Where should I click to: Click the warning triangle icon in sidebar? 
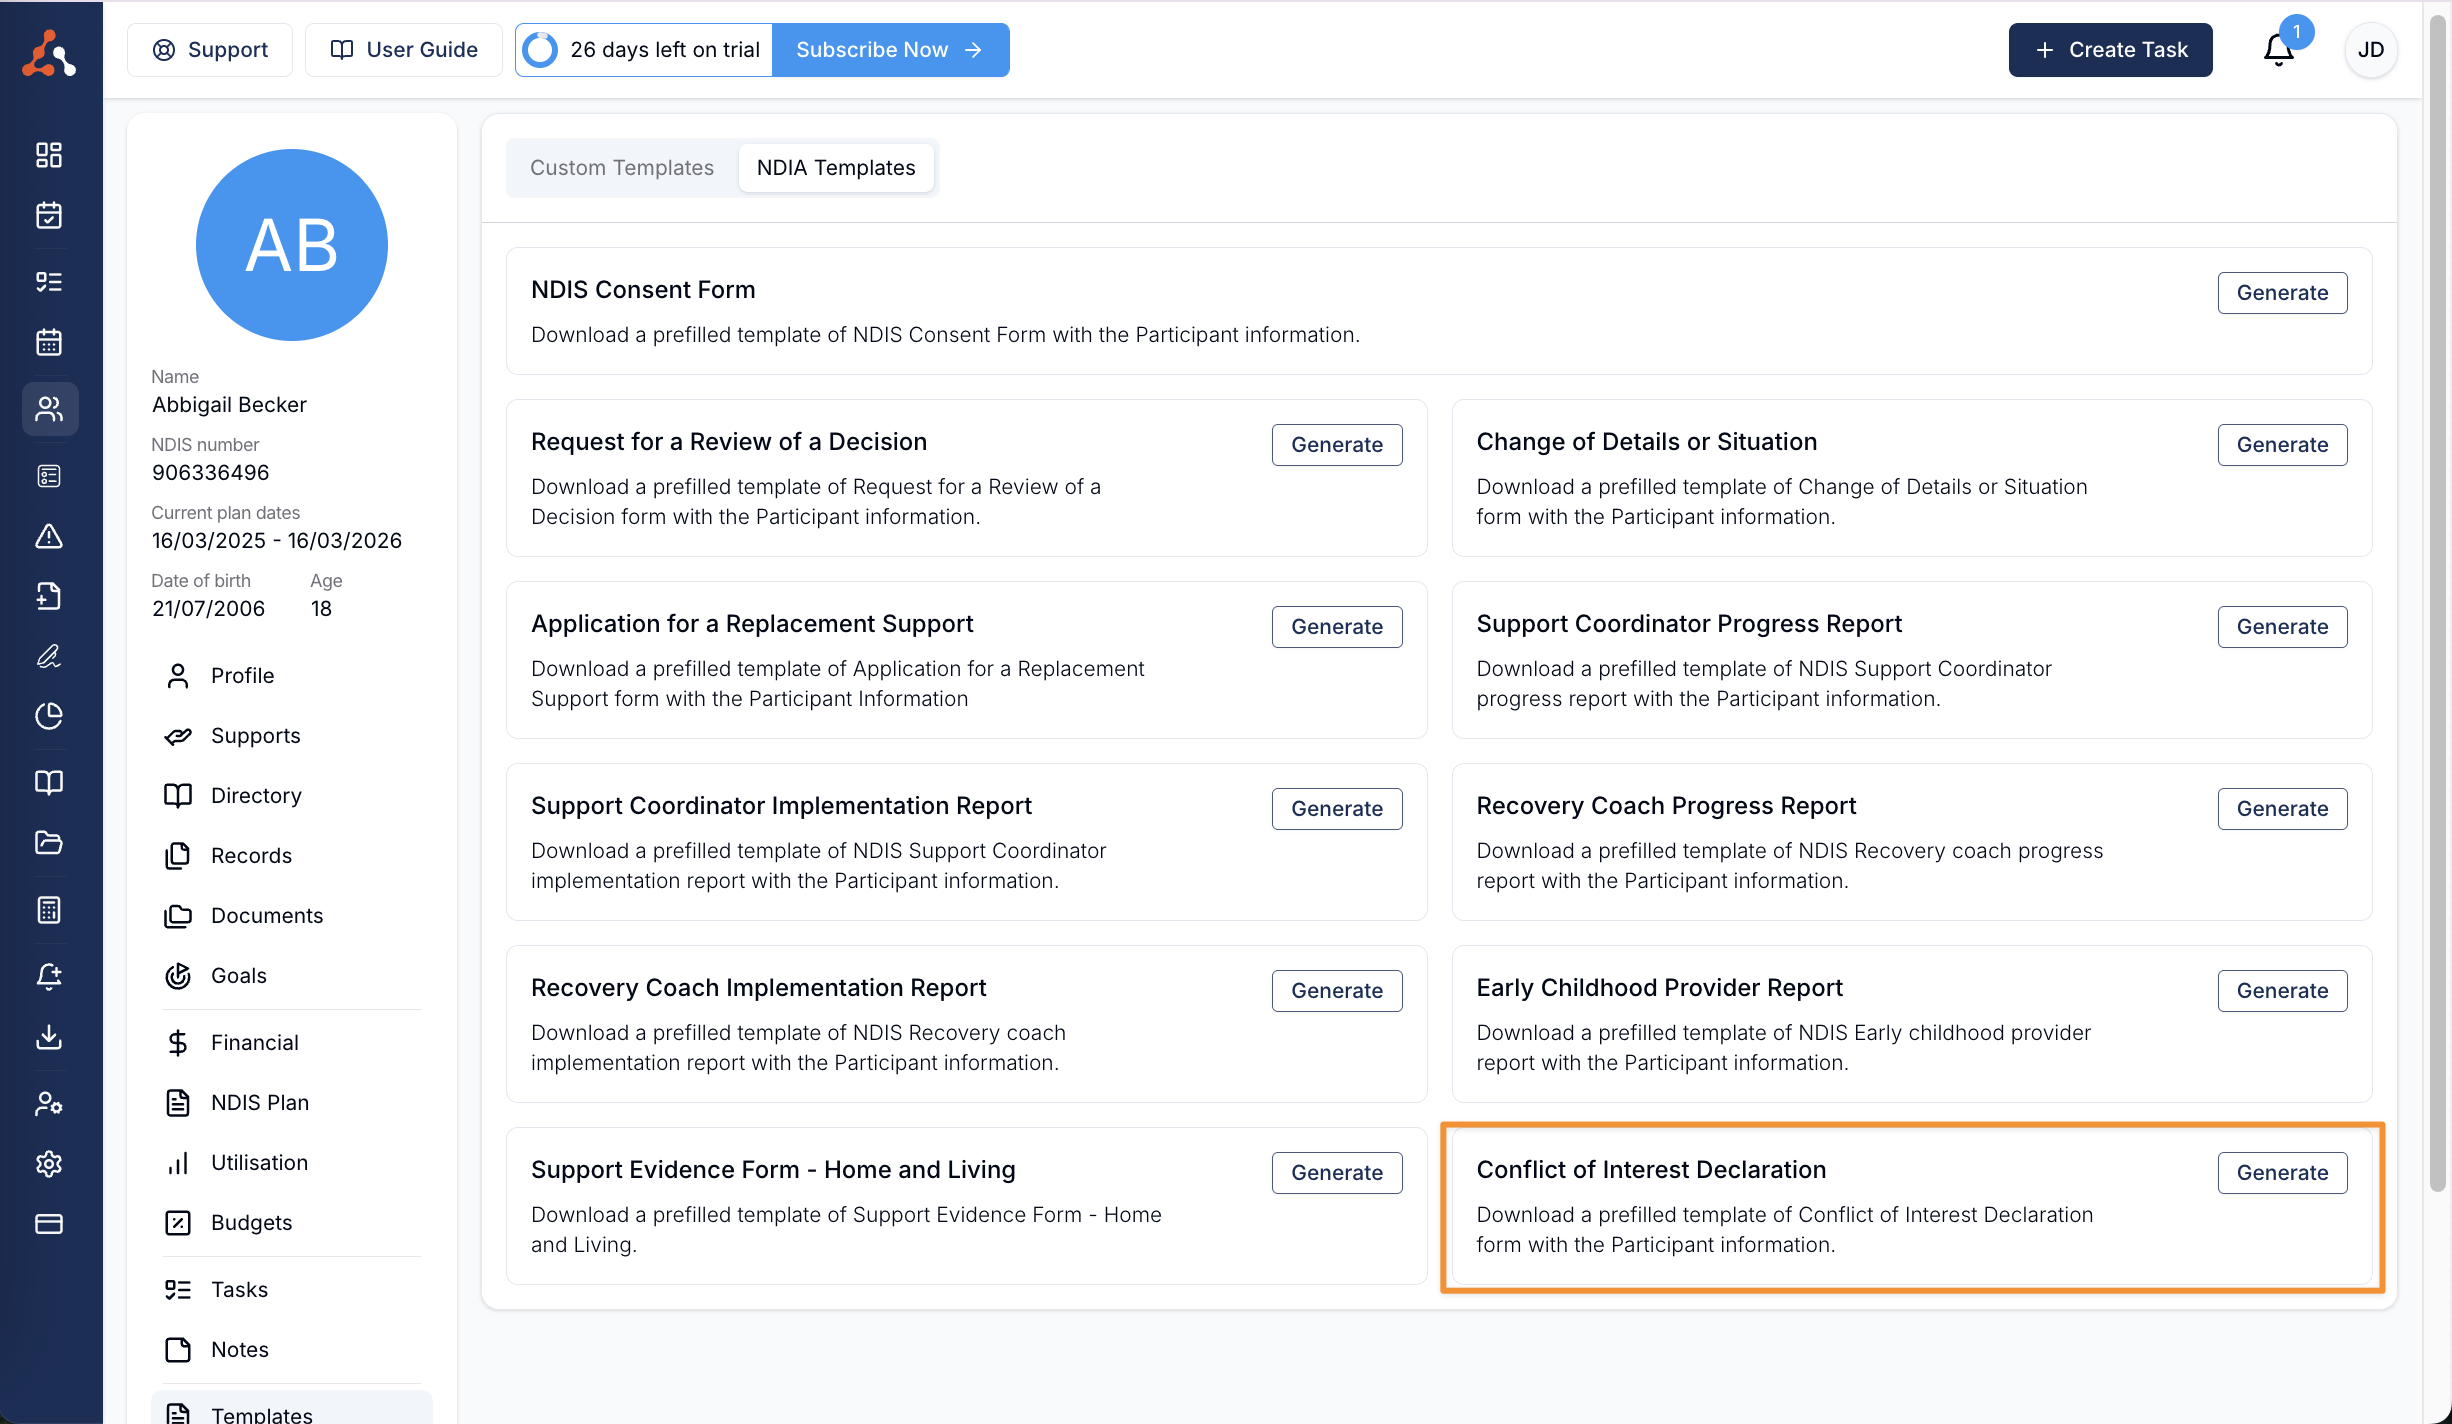pos(49,537)
